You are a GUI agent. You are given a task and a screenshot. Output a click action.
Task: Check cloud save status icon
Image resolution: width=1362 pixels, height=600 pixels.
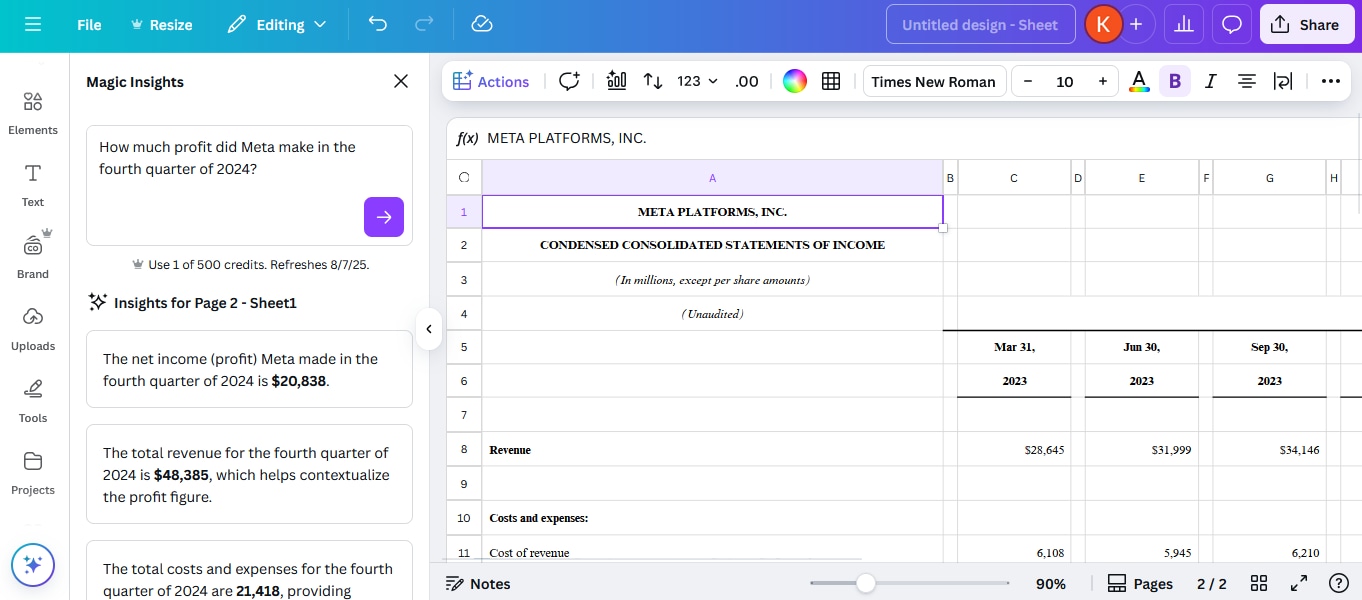tap(482, 24)
